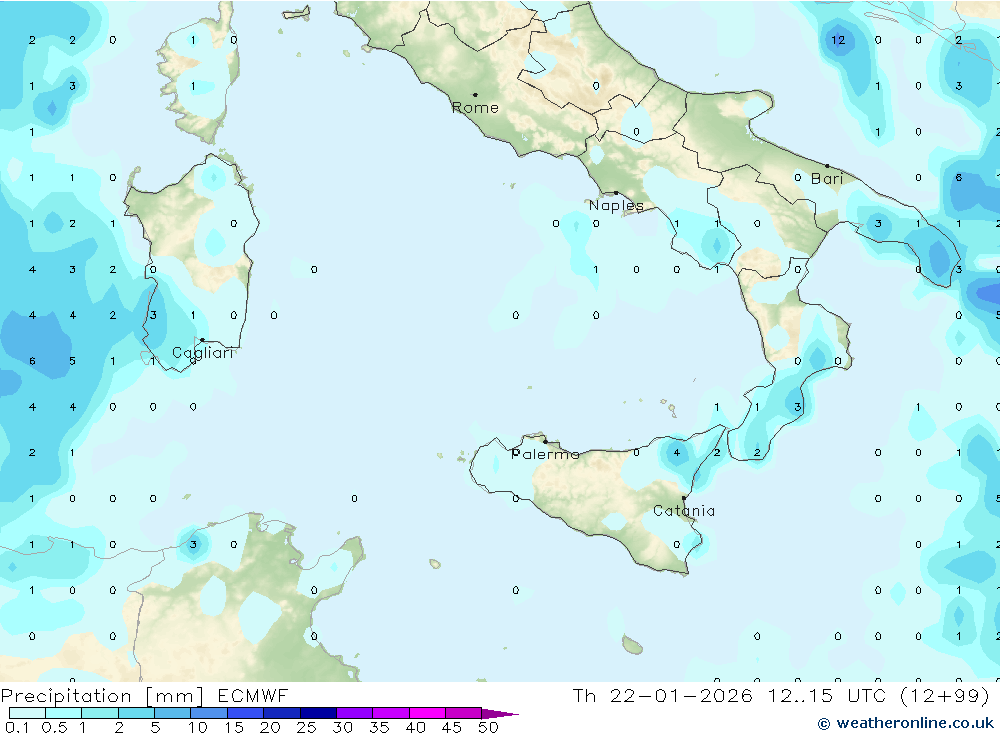Pick the legend swatch between 40 and 45
Viewport: 1000px width, 733px height.
pyautogui.click(x=427, y=713)
